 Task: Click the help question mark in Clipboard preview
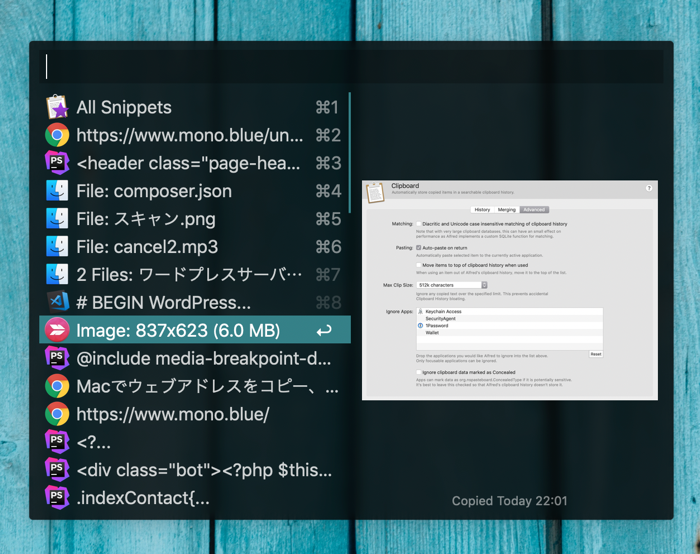pyautogui.click(x=648, y=188)
